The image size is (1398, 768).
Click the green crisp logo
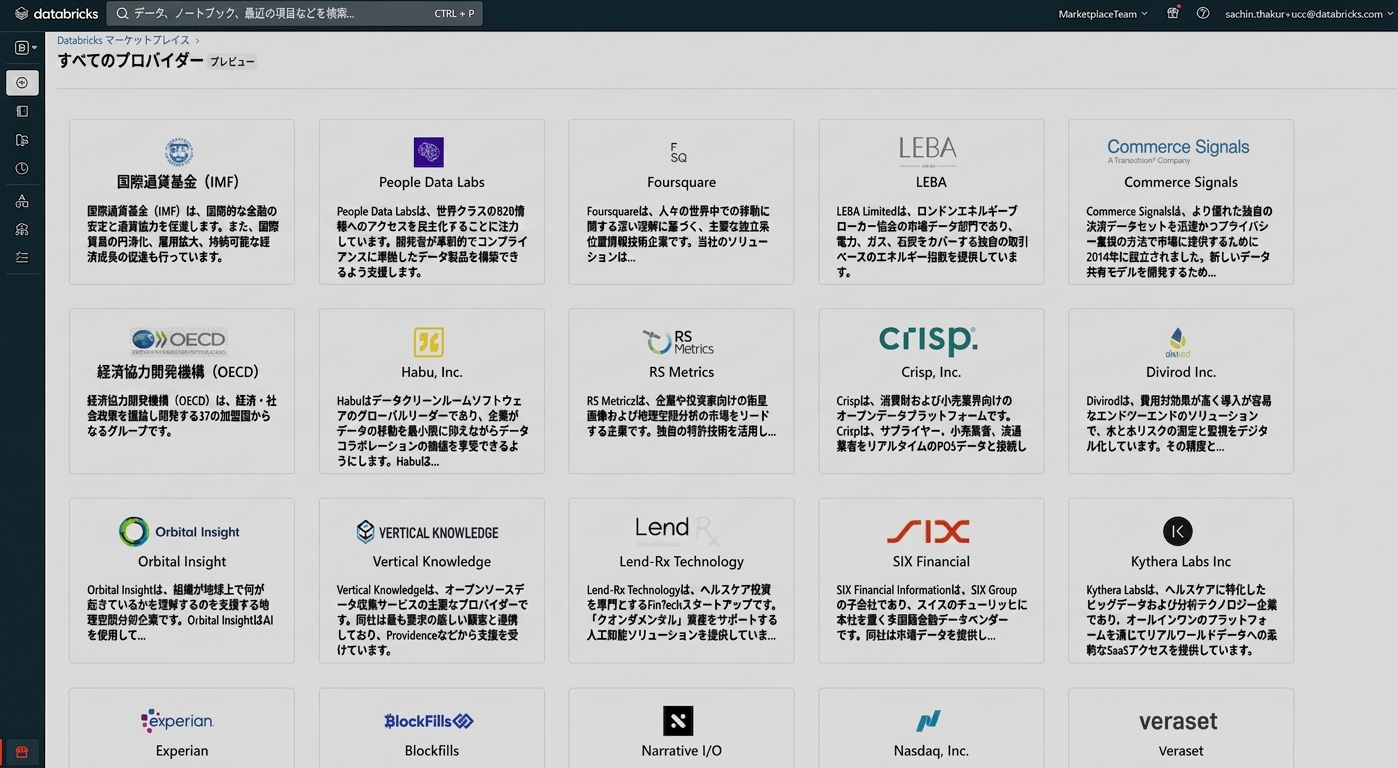click(928, 340)
